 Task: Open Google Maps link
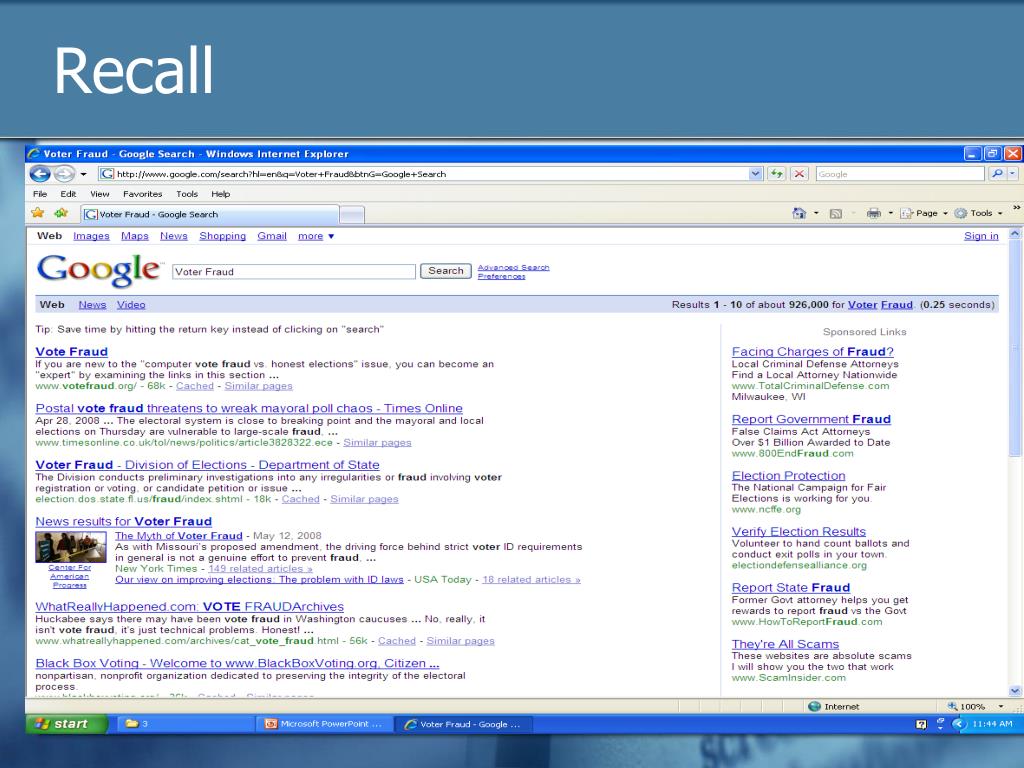[x=135, y=236]
